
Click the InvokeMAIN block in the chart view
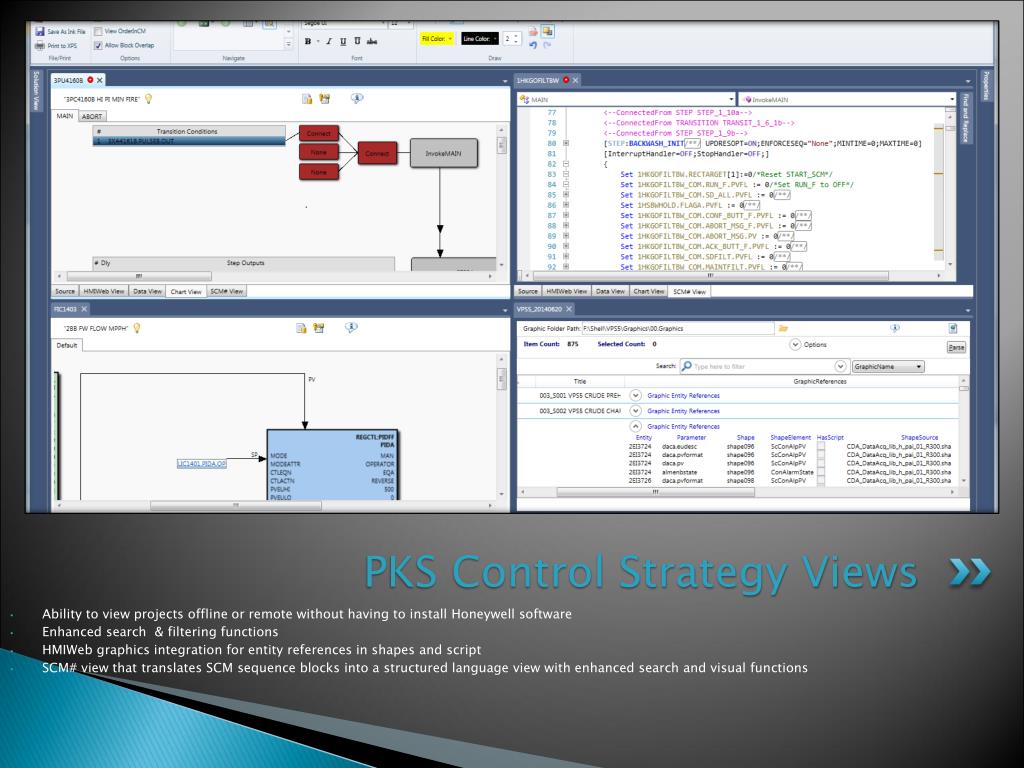pyautogui.click(x=444, y=153)
